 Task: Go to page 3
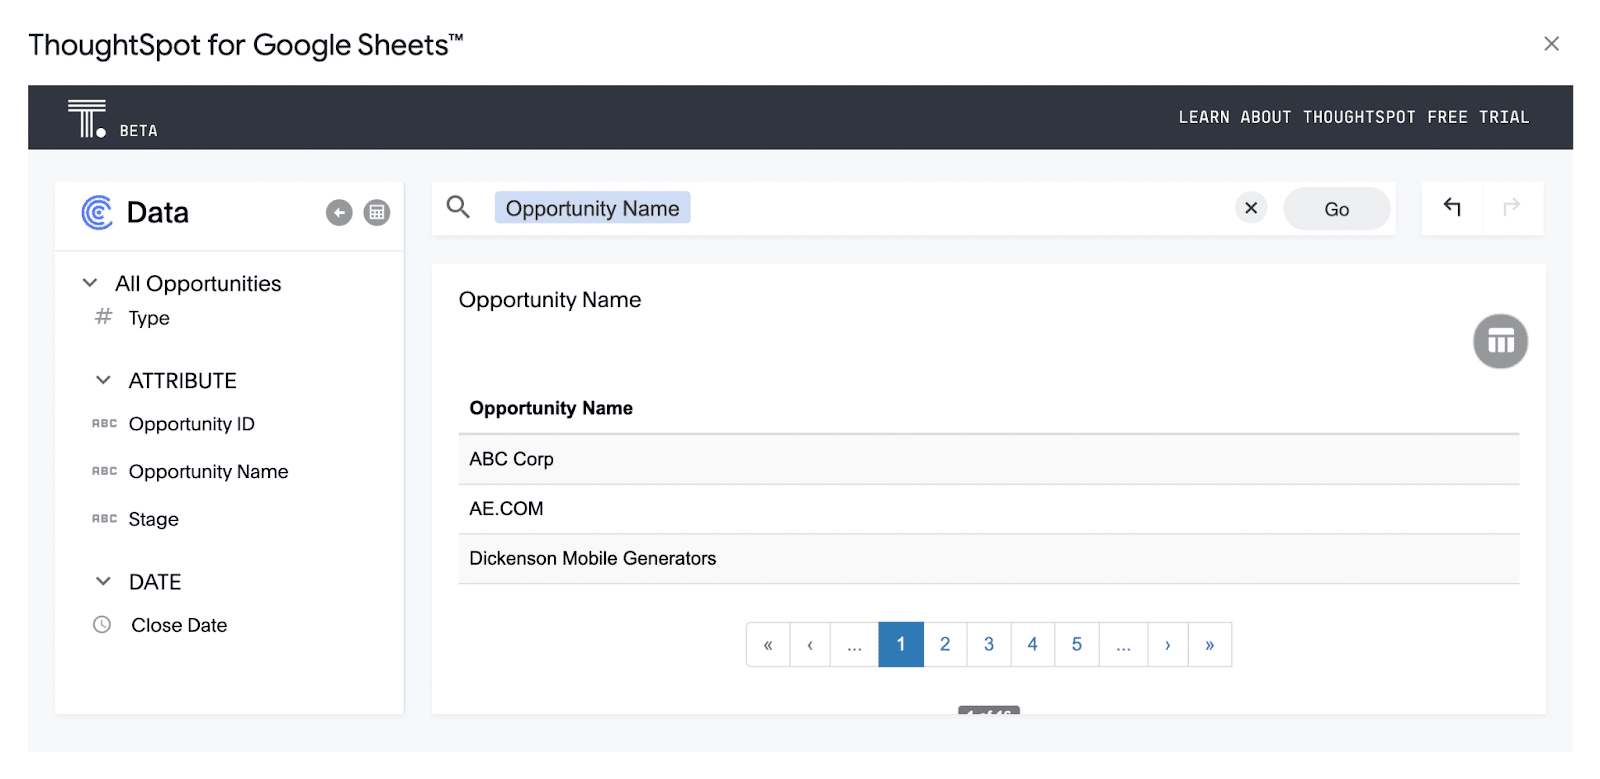tap(989, 645)
